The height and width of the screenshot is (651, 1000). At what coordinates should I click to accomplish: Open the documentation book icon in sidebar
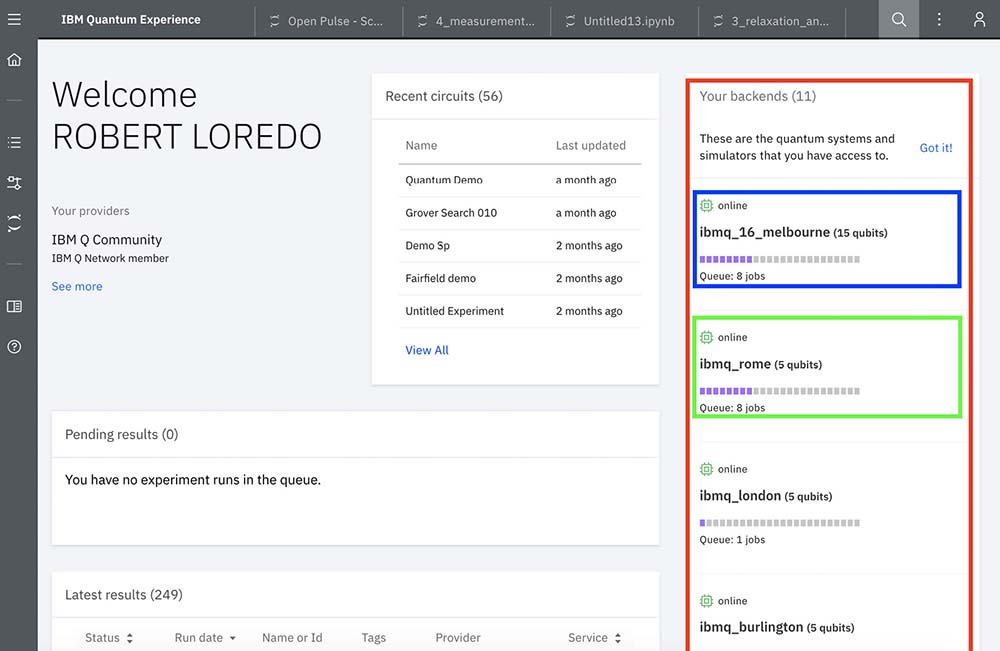(x=14, y=306)
